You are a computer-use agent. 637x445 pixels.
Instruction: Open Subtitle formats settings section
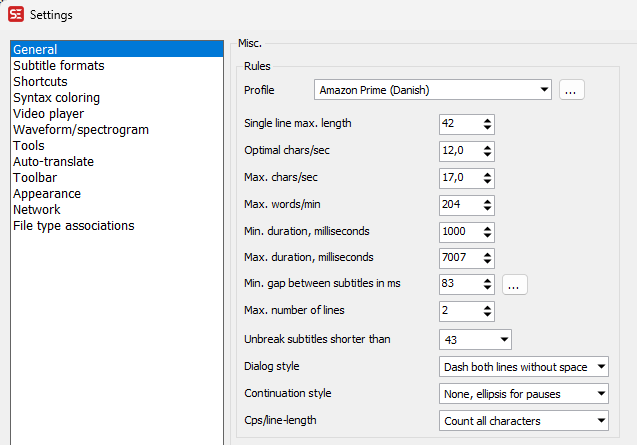pyautogui.click(x=58, y=66)
